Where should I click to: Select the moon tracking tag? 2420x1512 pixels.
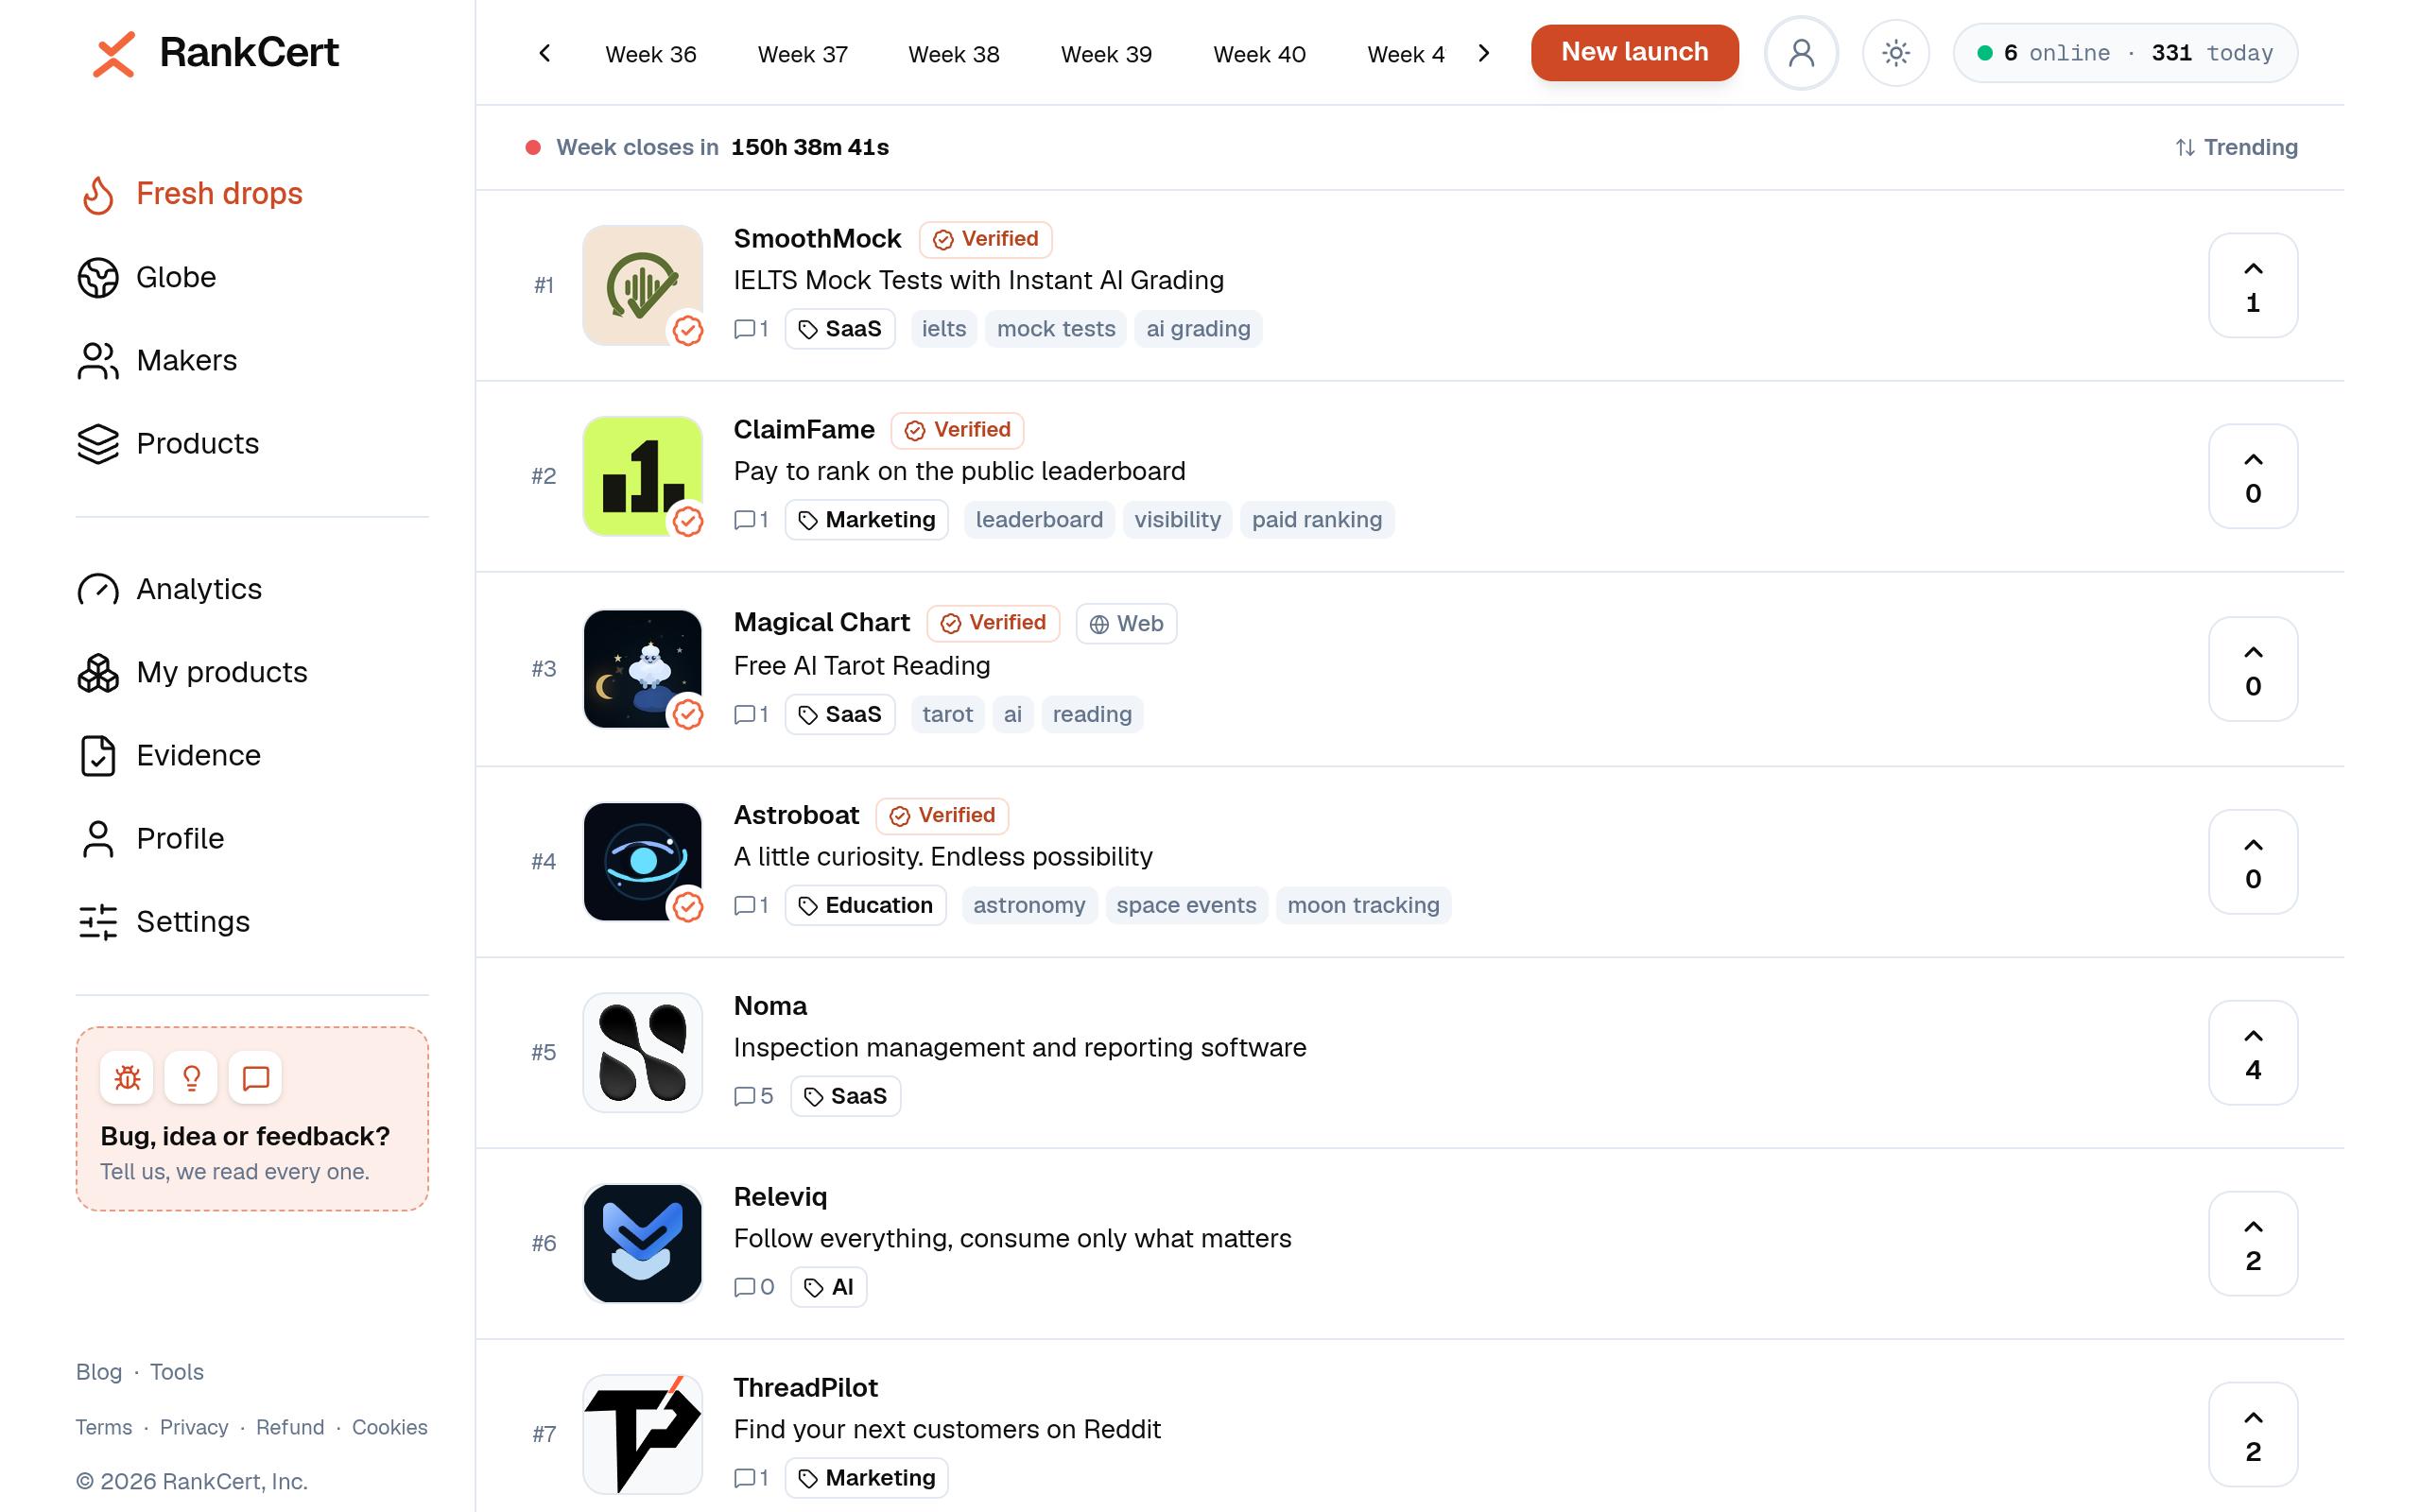coord(1363,906)
